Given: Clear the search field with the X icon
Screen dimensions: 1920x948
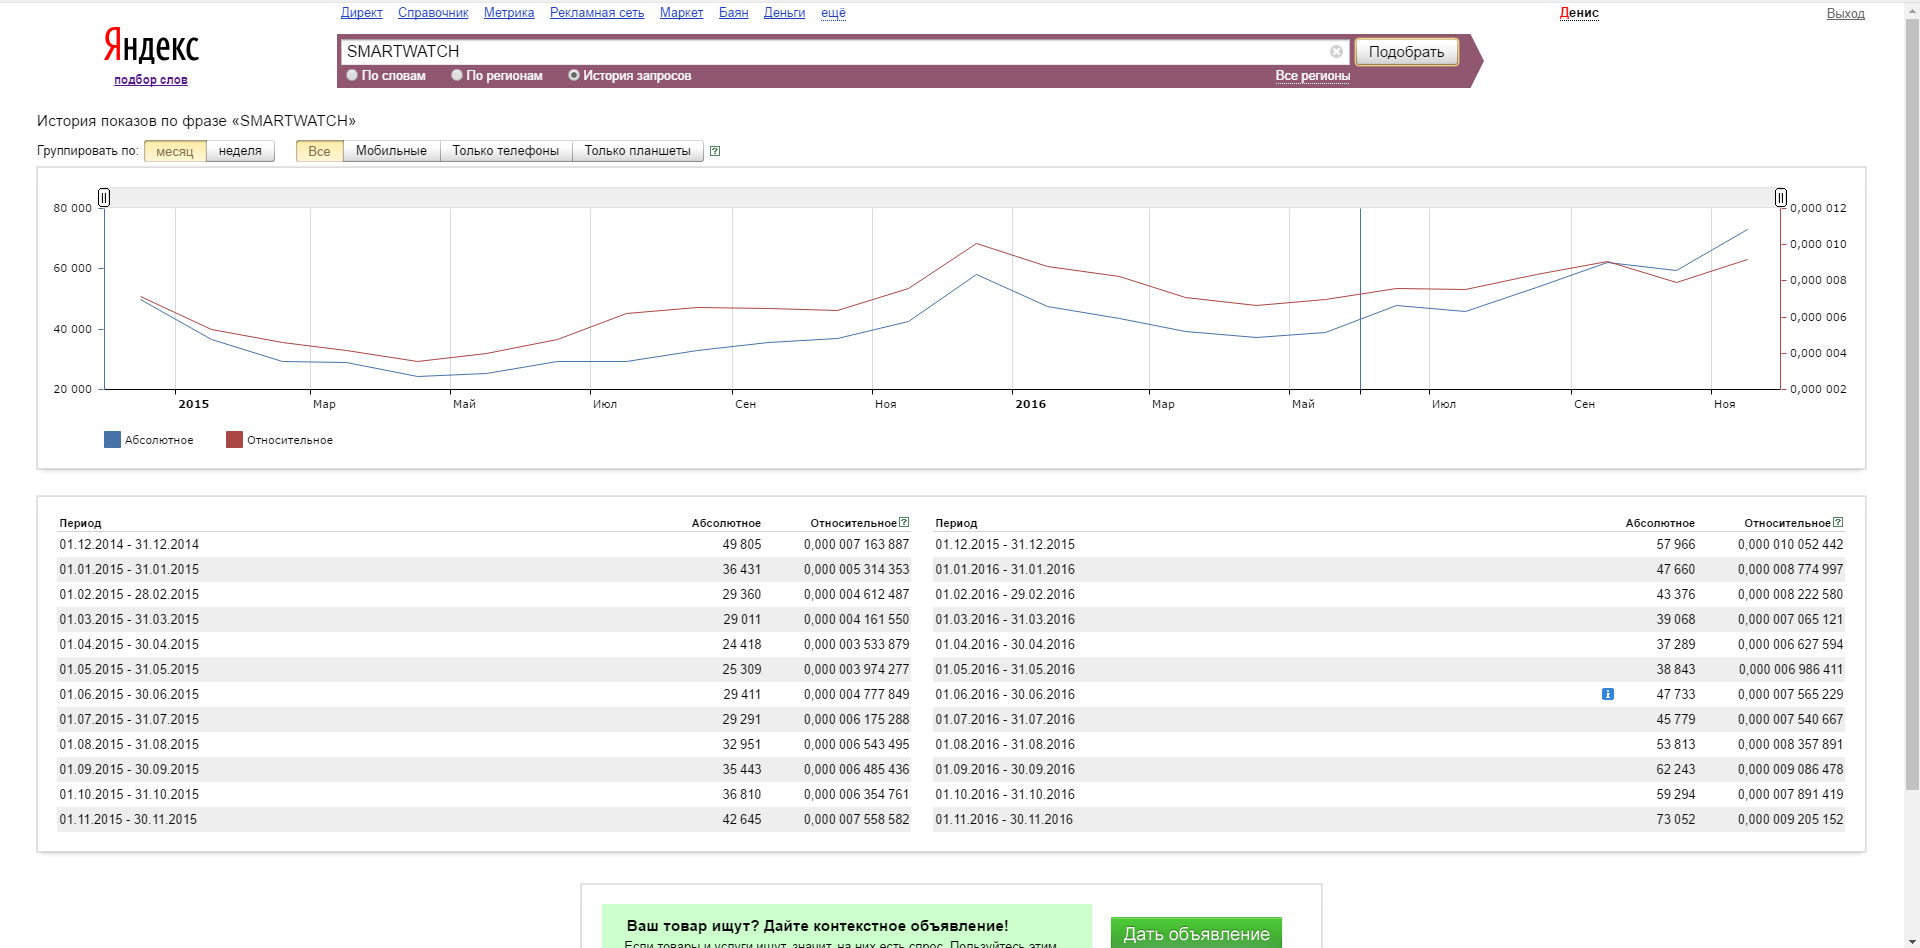Looking at the screenshot, I should click(1336, 52).
